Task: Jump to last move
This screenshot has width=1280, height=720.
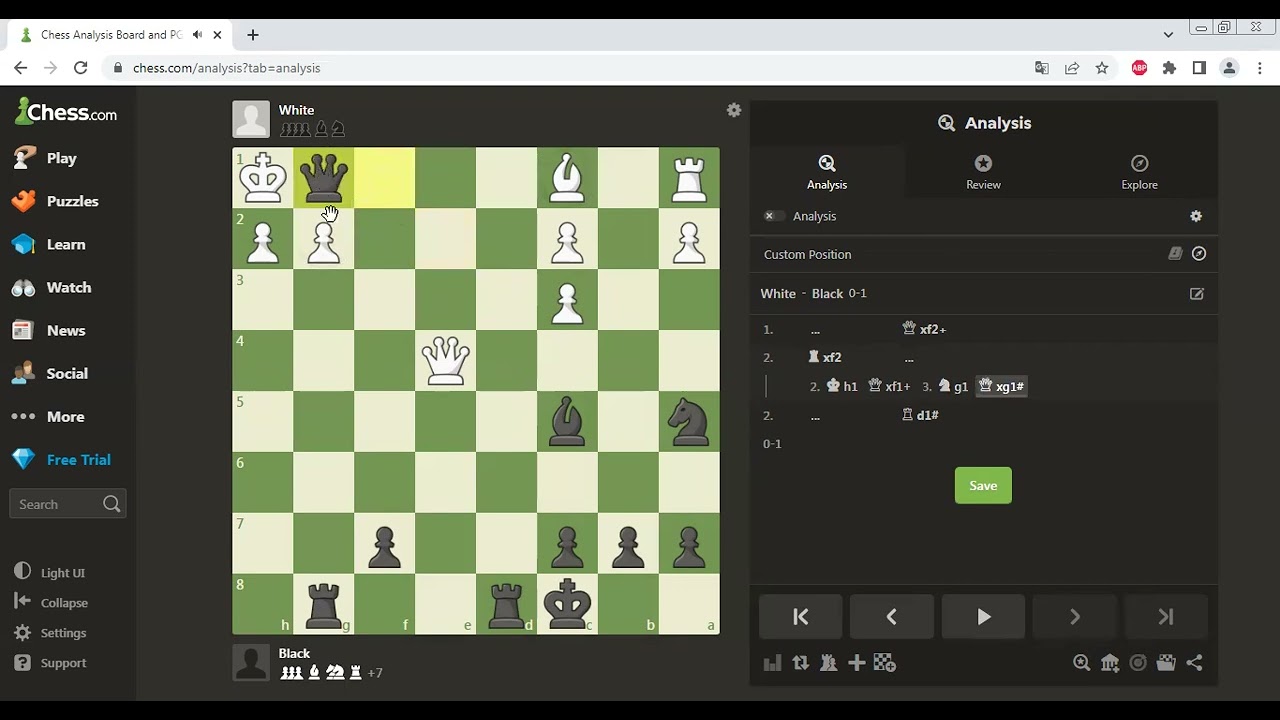Action: tap(1165, 617)
